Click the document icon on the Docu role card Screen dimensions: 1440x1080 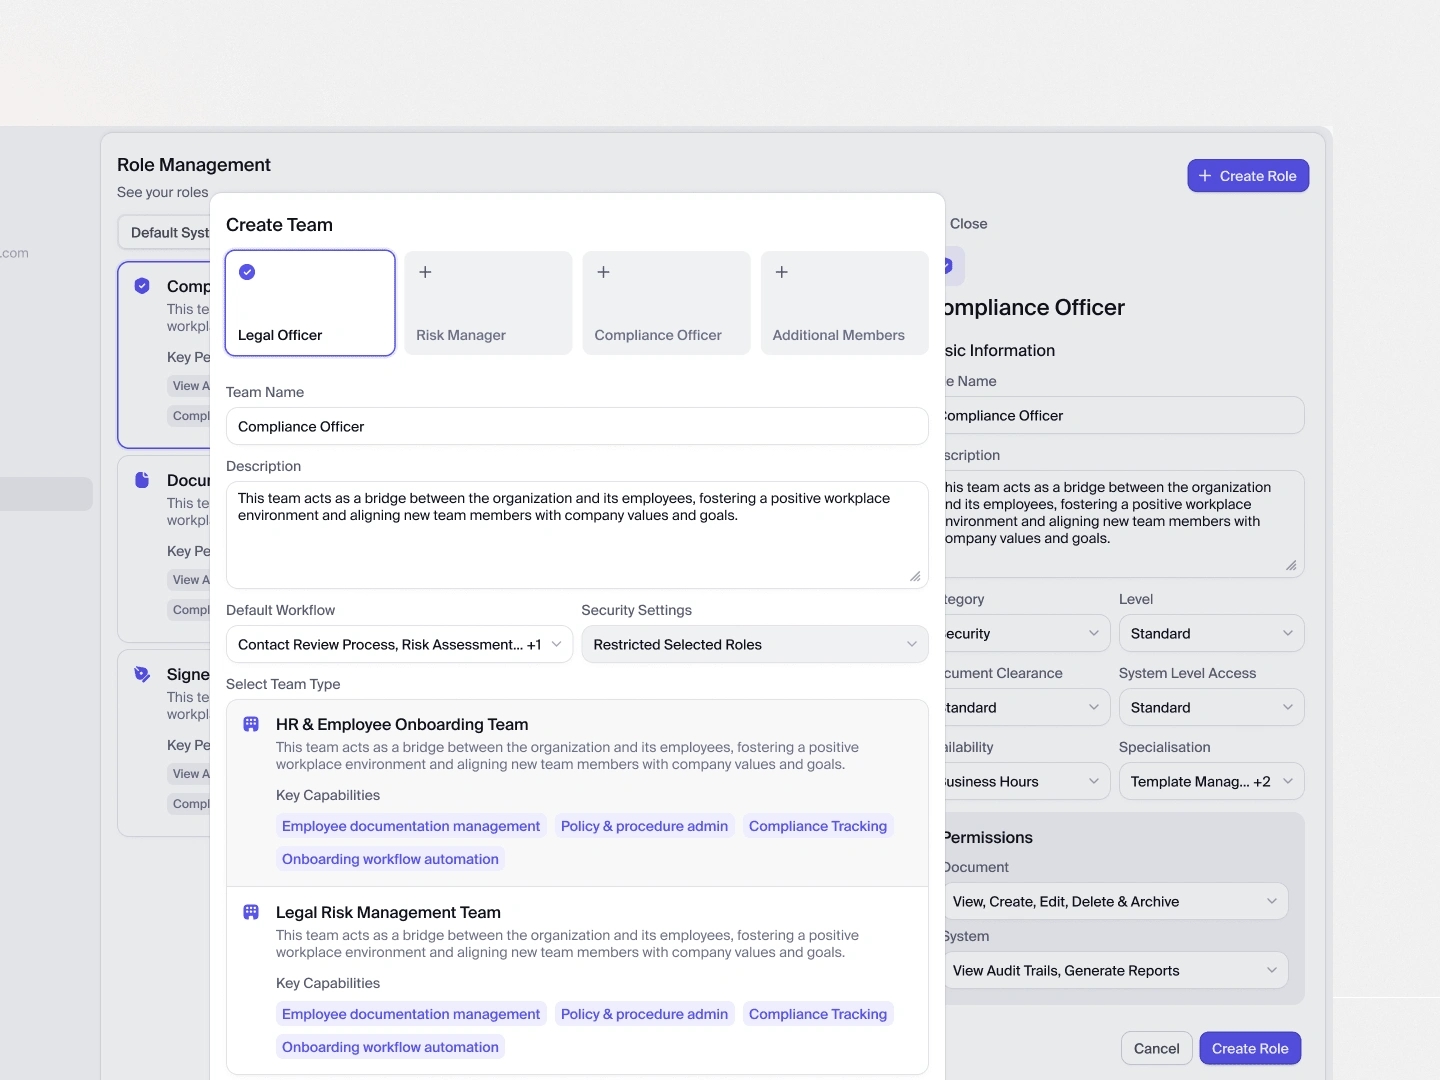(142, 480)
